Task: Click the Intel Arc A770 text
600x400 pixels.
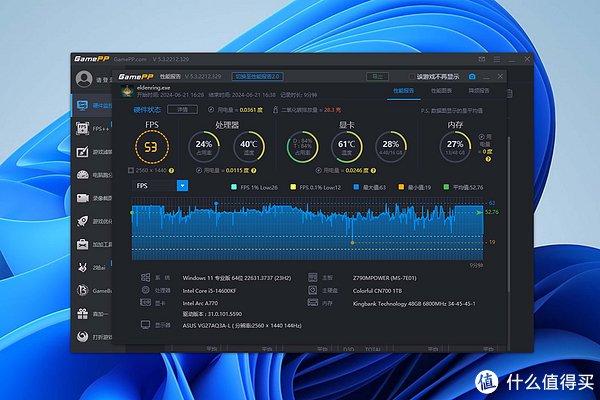Action: [x=200, y=303]
